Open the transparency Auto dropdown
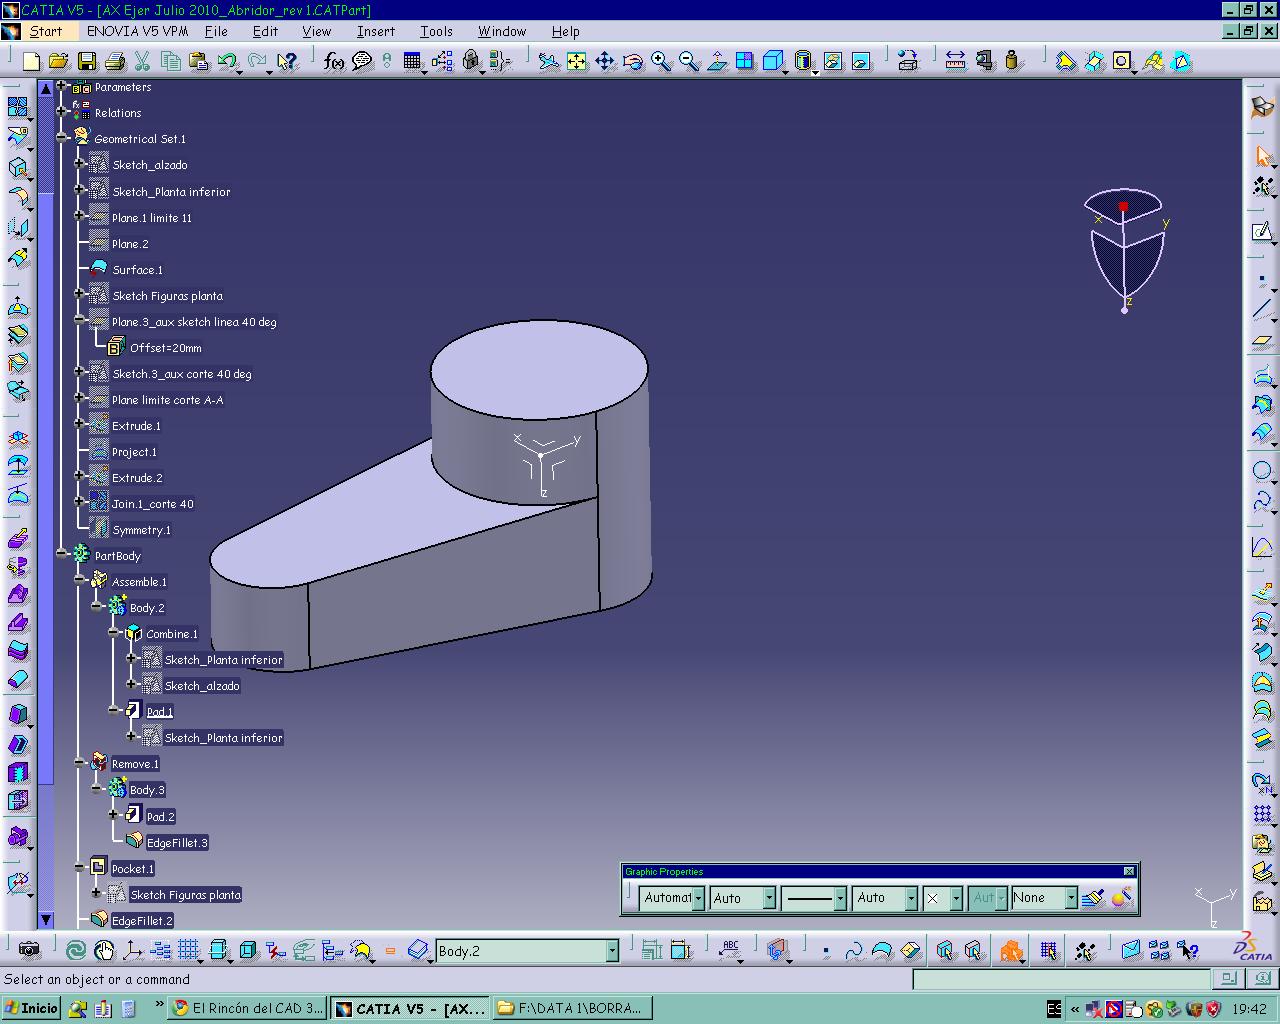This screenshot has width=1280, height=1024. pyautogui.click(x=768, y=898)
